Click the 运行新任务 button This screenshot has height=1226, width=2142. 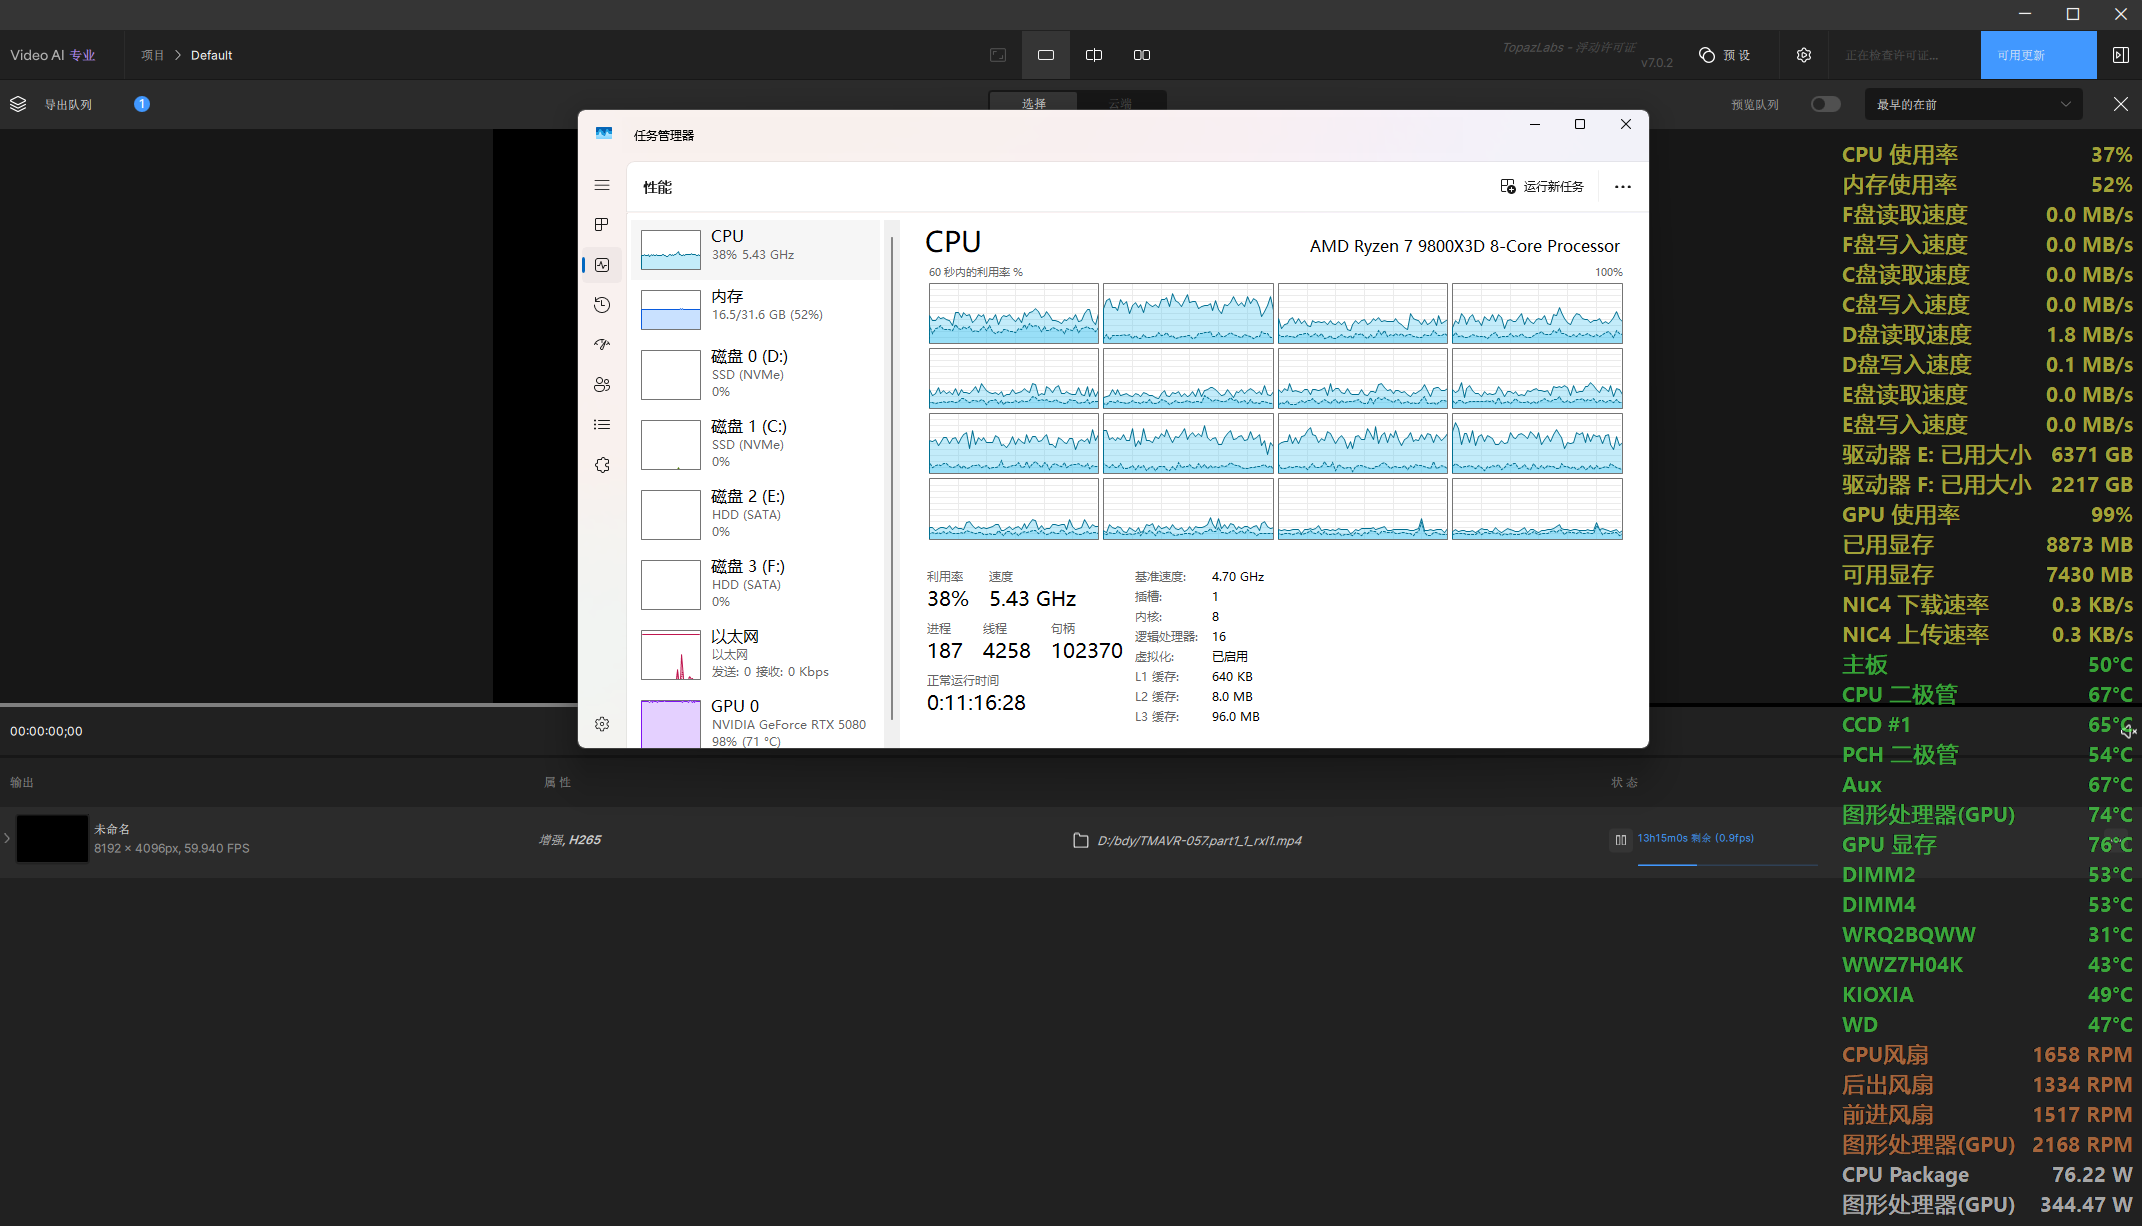[1542, 187]
